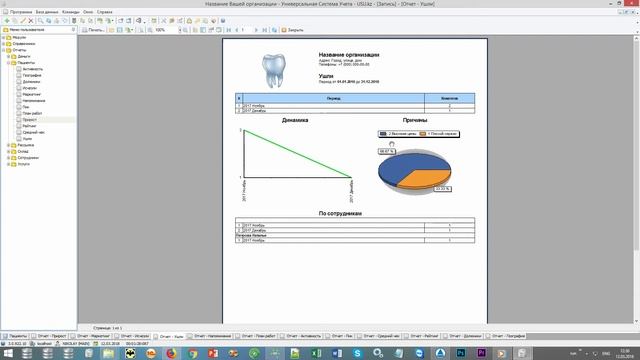
Task: Expand the Модули folder
Action: pos(4,38)
